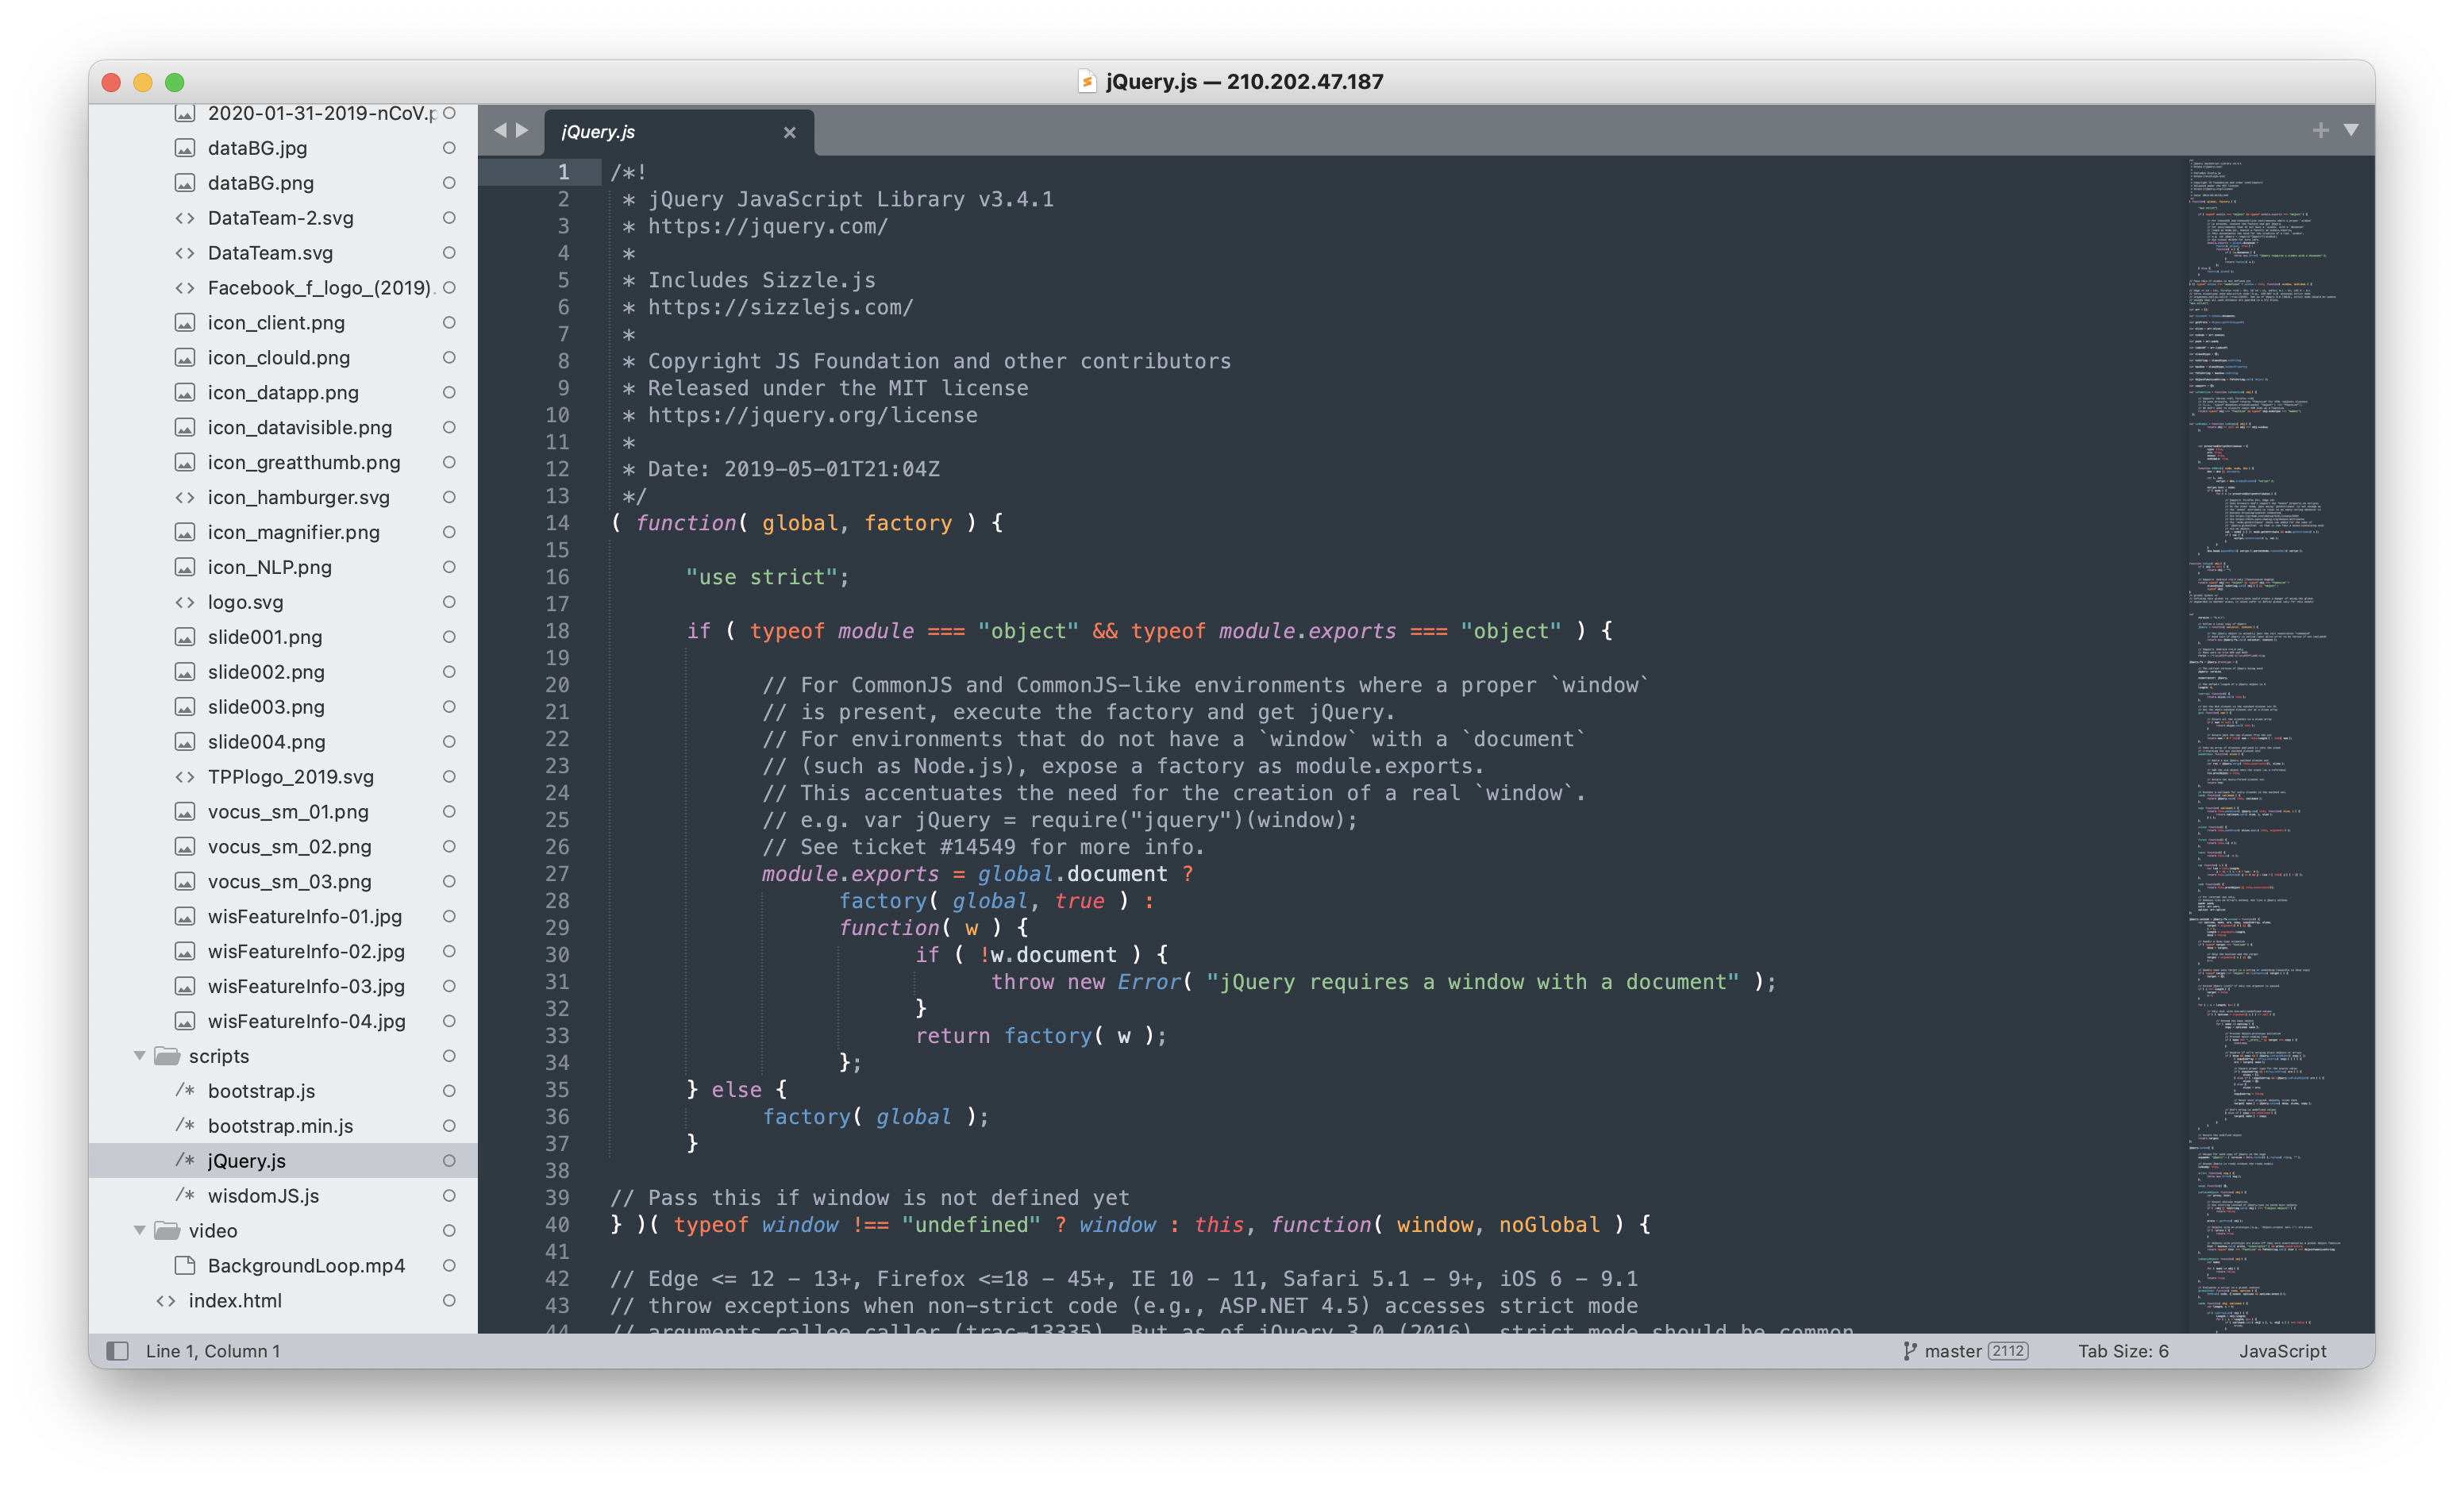Click code icon beside TPPlogo_2019.svg
The width and height of the screenshot is (2464, 1486).
pyautogui.click(x=185, y=777)
